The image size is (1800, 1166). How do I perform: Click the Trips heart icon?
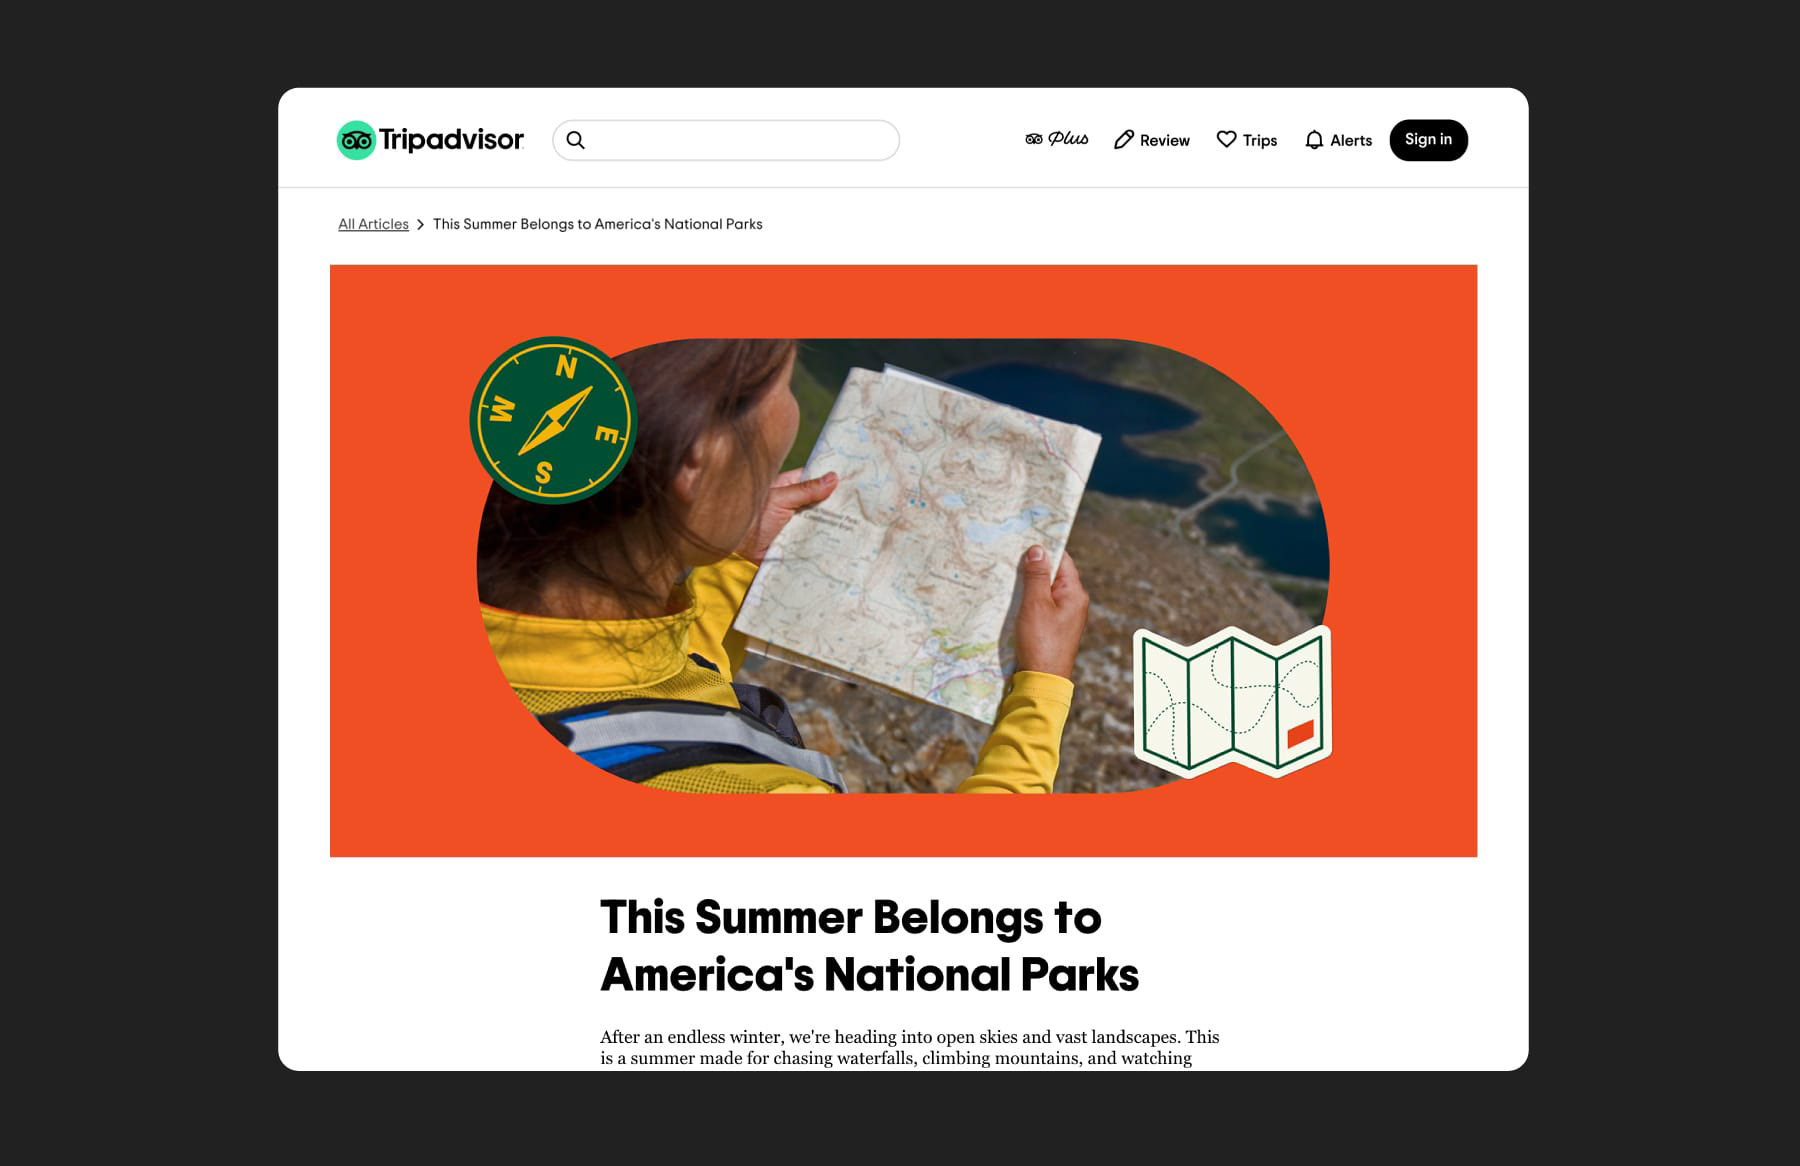coord(1226,139)
